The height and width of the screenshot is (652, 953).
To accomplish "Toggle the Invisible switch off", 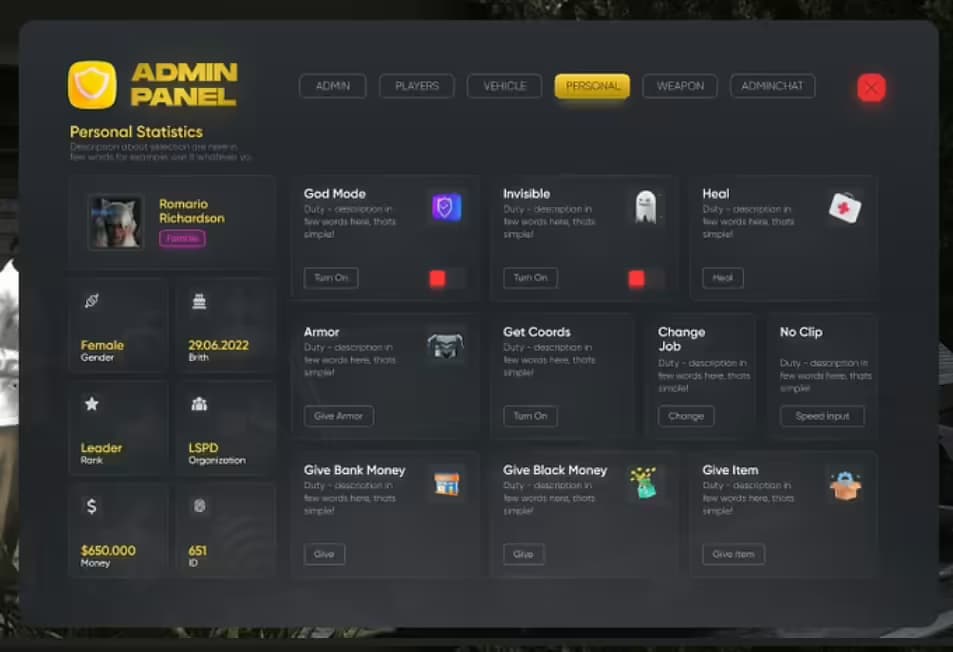I will [x=636, y=279].
